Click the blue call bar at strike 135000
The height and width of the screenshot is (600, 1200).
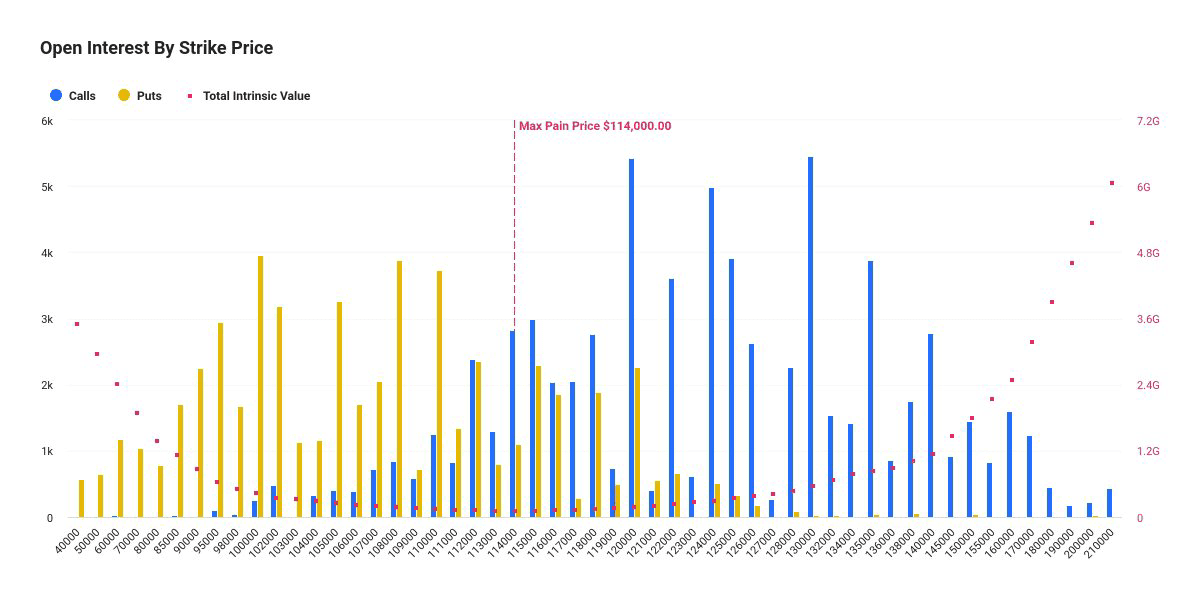point(870,389)
